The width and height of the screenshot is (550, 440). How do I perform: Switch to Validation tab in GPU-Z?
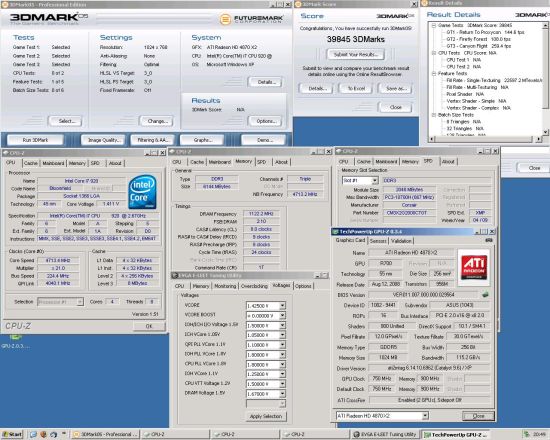click(x=401, y=241)
